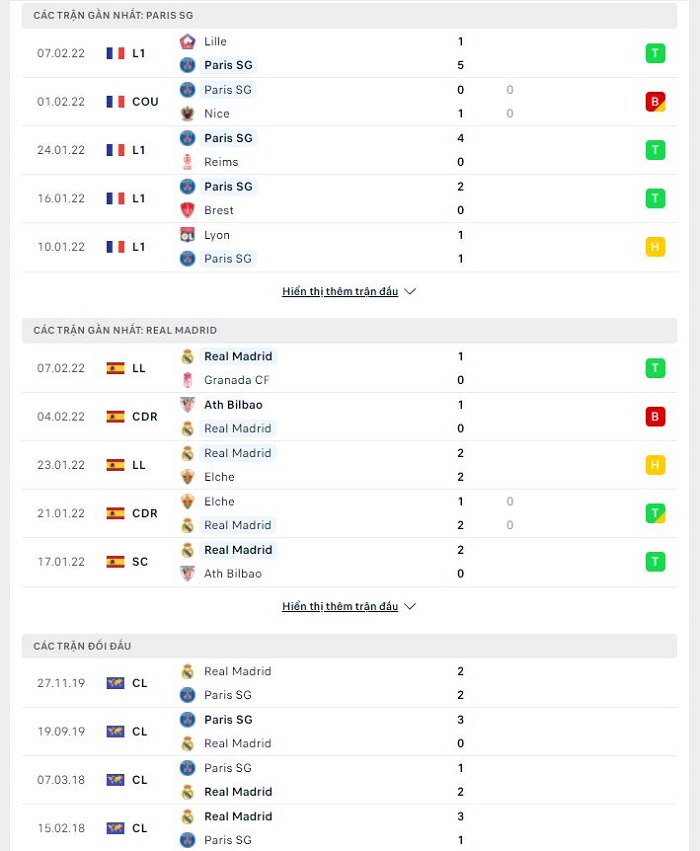The height and width of the screenshot is (851, 700).
Task: Select Real Madrid team name in 15.02.18 match
Action: pyautogui.click(x=238, y=816)
